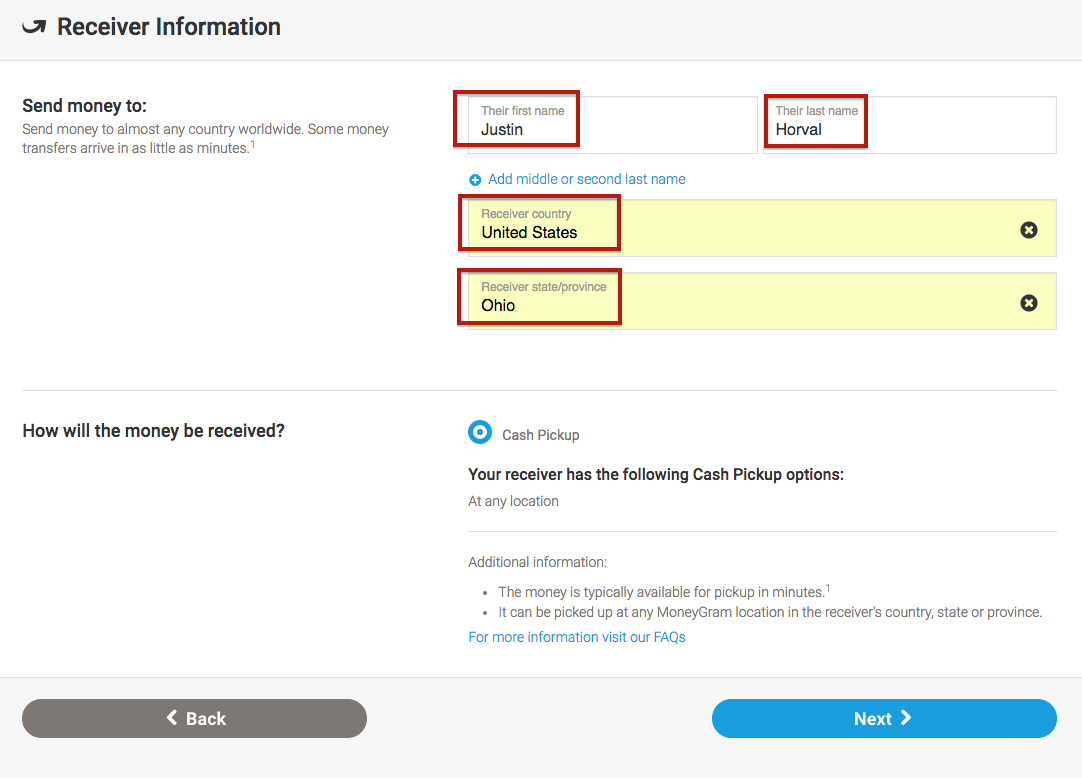
Task: Clear the Receiver state/province field with X
Action: coord(1028,303)
